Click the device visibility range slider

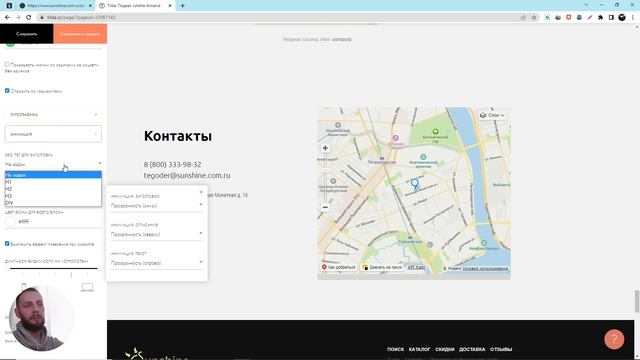(53, 269)
